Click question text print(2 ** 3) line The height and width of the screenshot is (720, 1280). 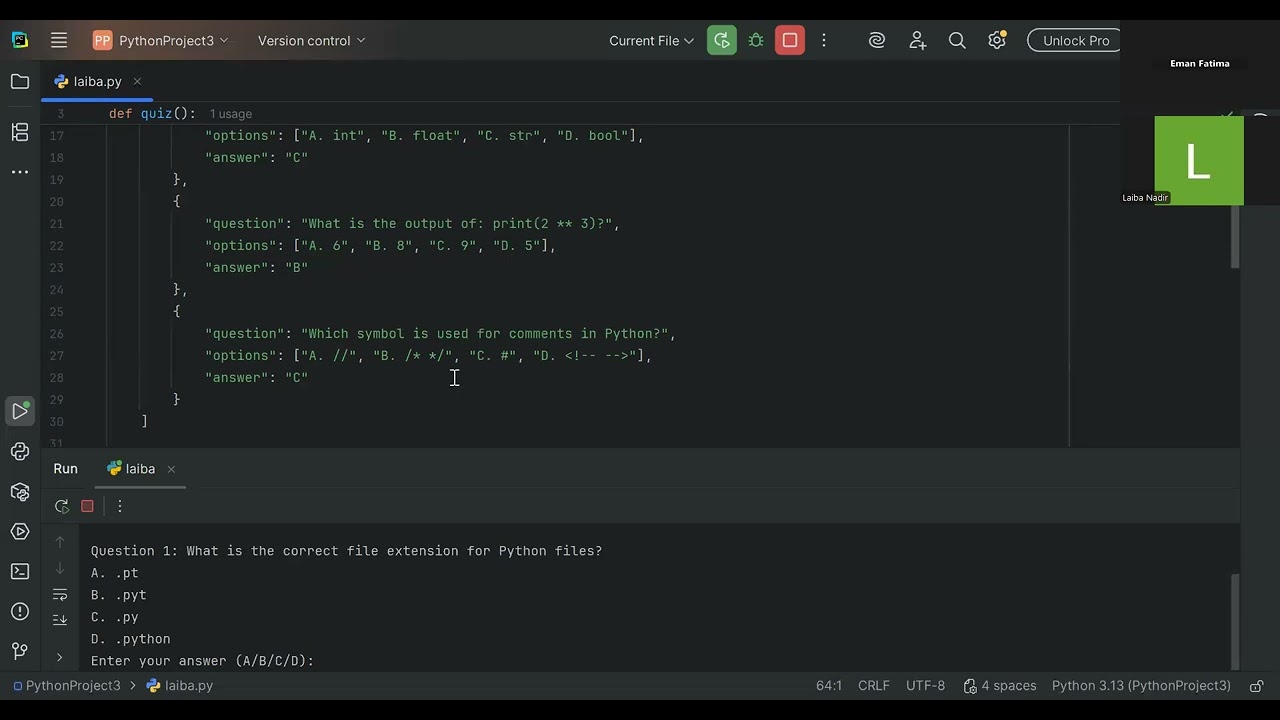(412, 224)
